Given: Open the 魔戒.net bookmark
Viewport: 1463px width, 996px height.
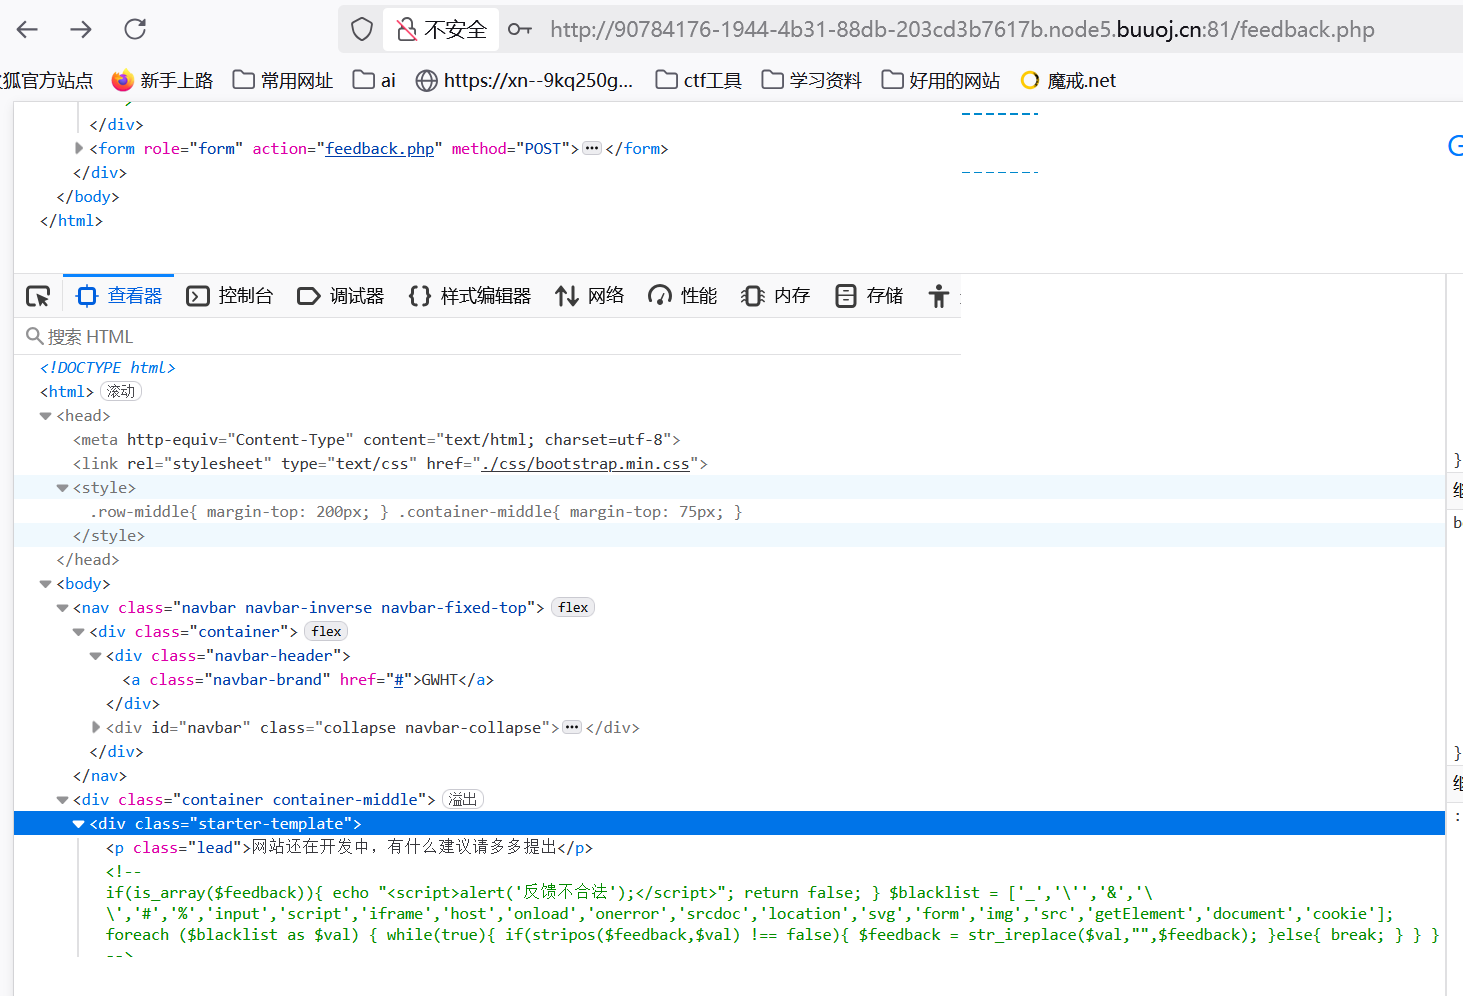Looking at the screenshot, I should (x=1068, y=81).
